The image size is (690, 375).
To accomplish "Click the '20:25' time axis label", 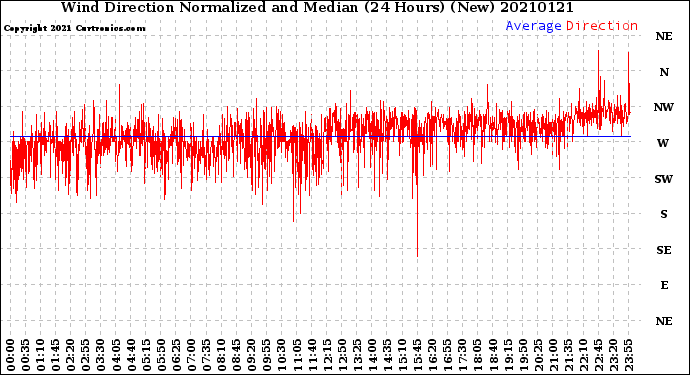I will point(538,356).
